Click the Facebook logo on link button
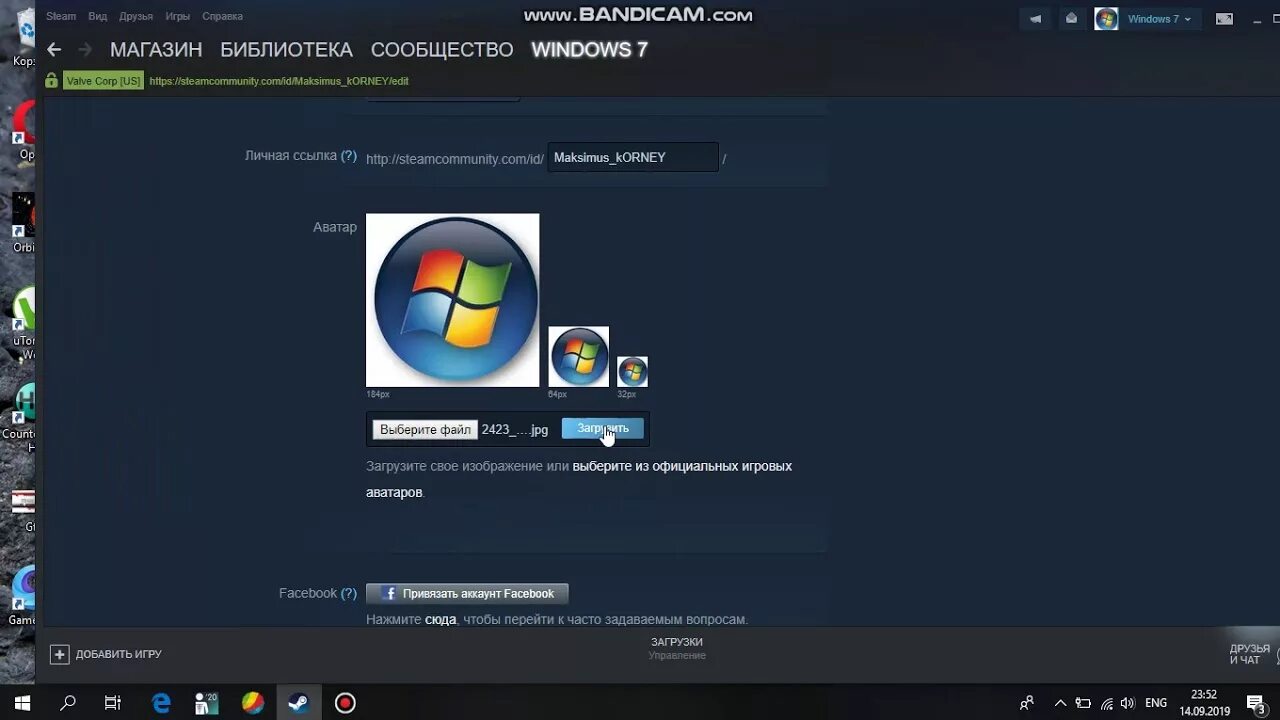 [x=390, y=594]
